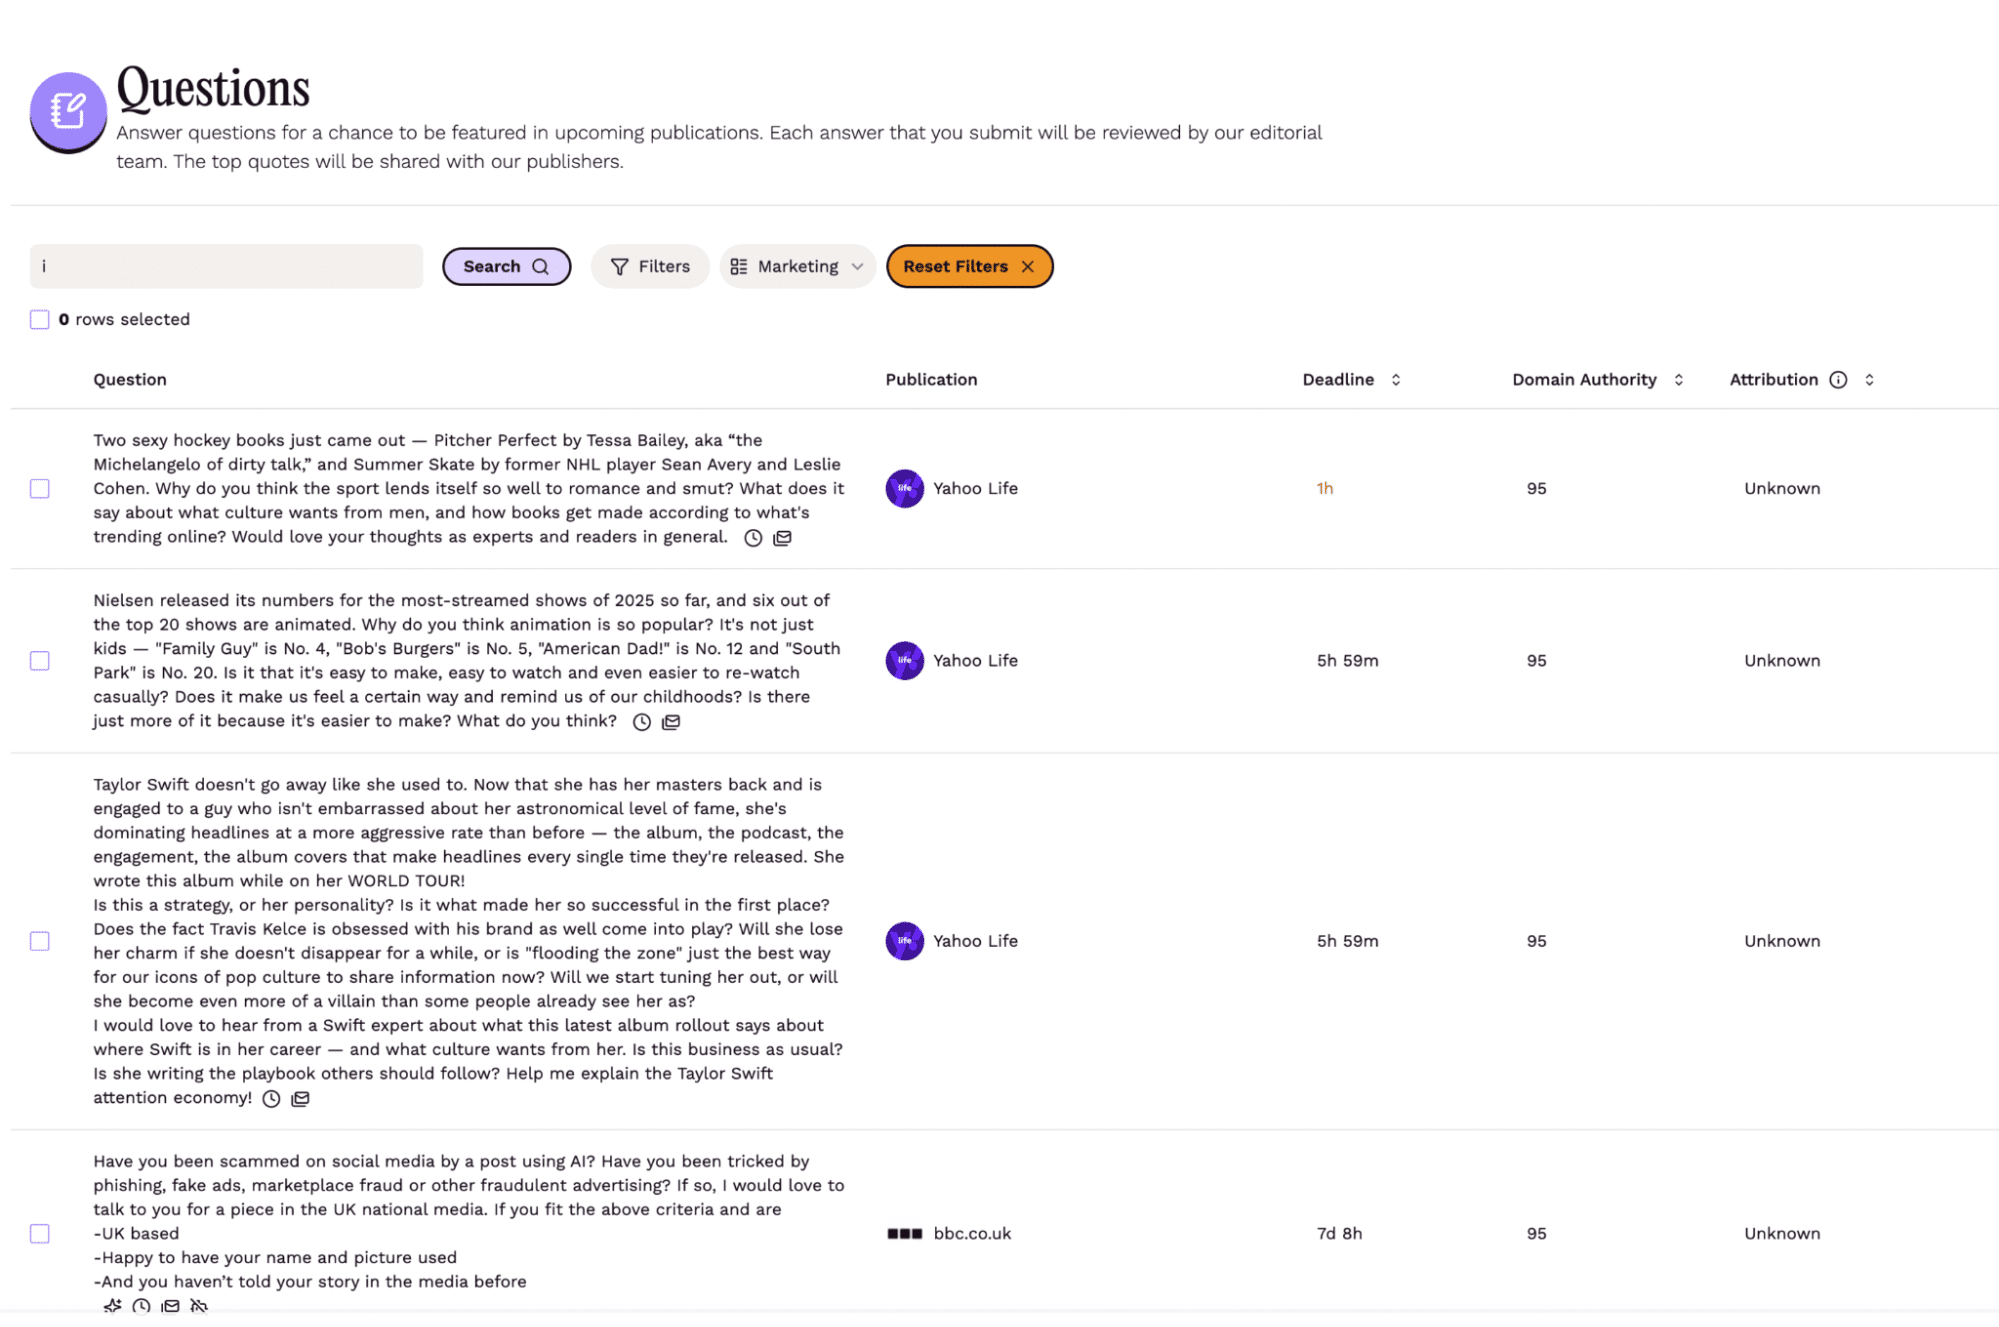Click the purple Questions notepad icon

pos(68,111)
